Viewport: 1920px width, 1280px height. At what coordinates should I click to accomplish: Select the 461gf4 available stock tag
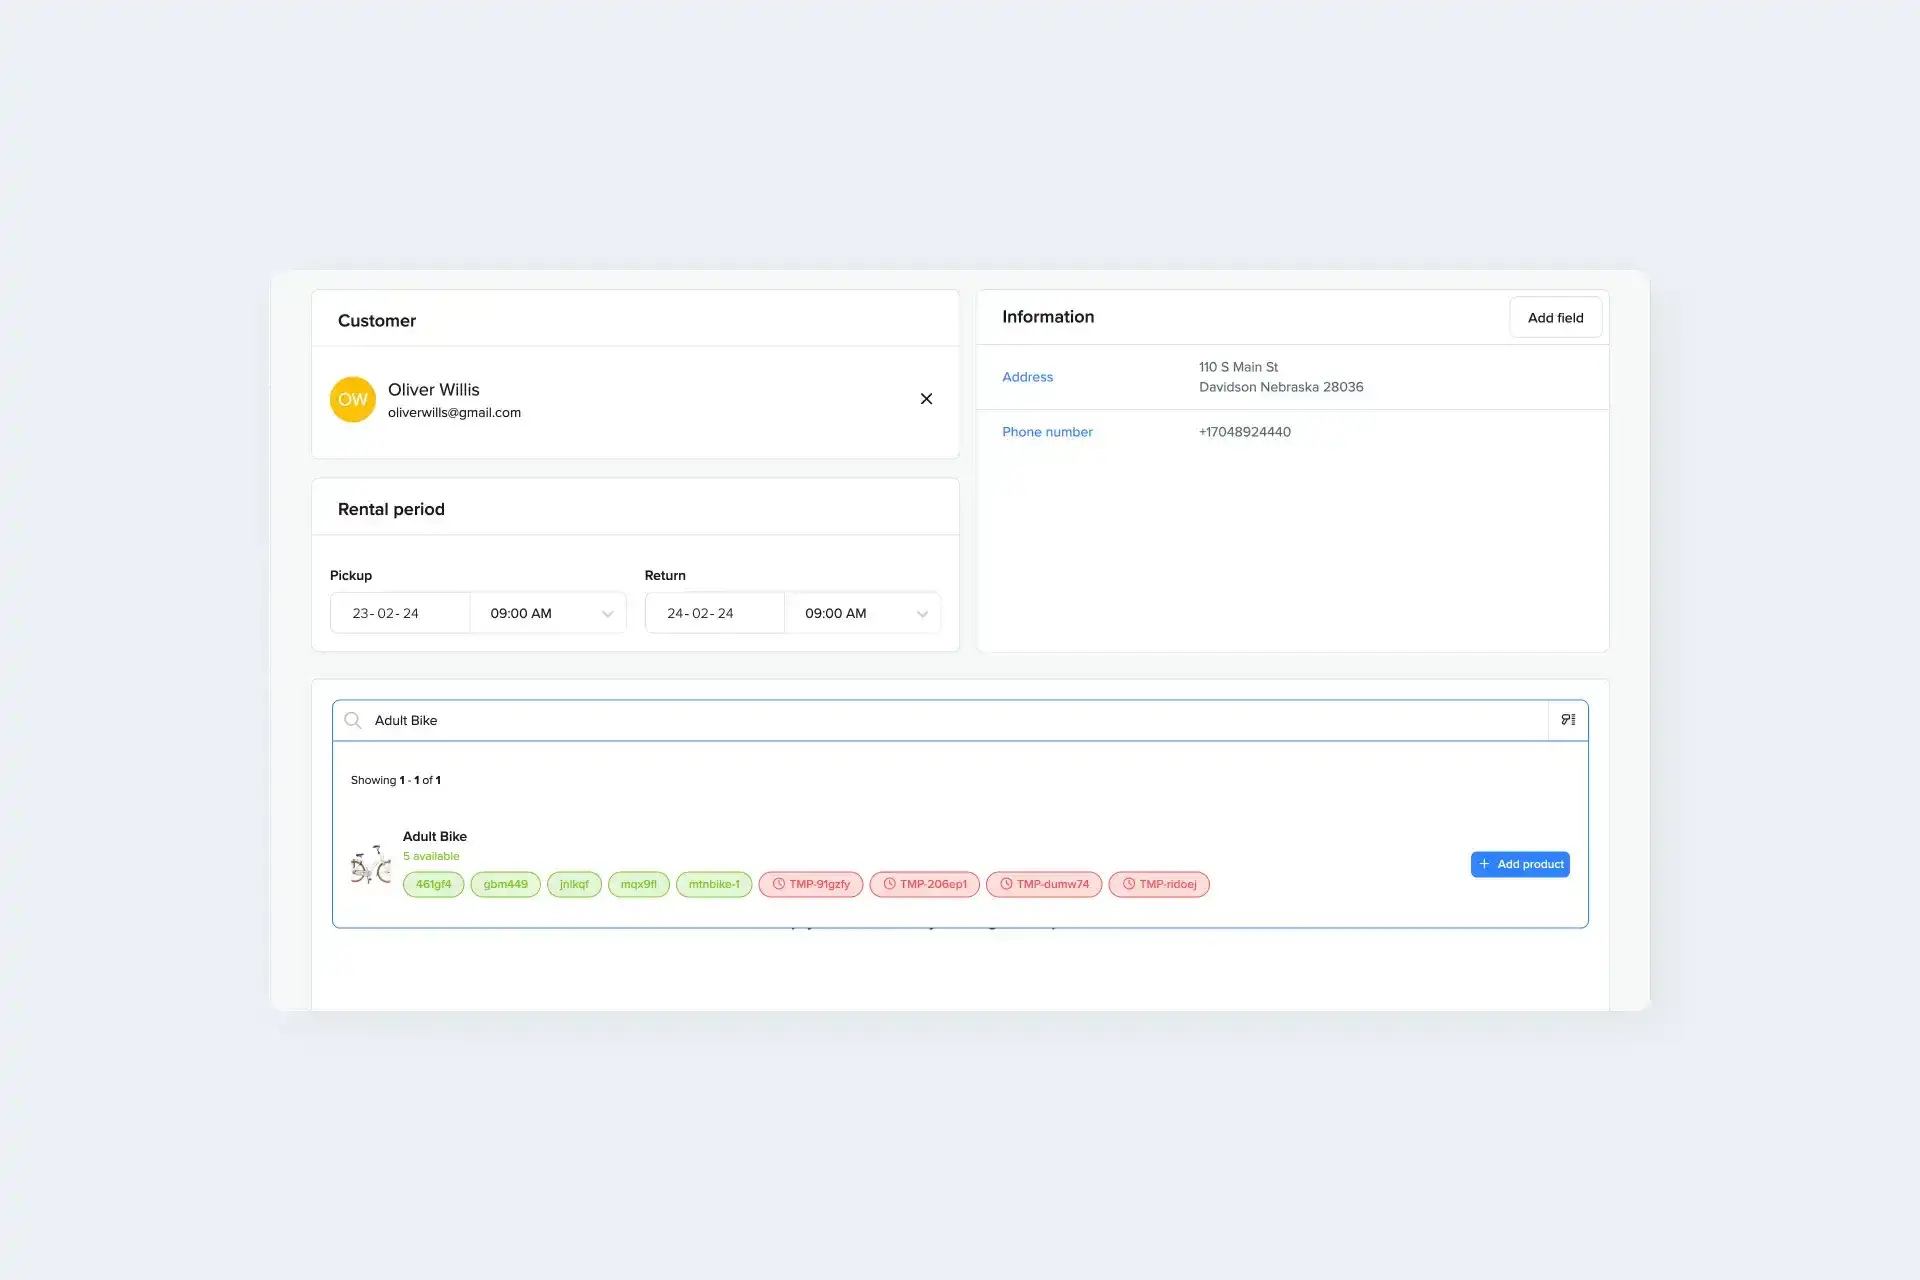point(433,884)
